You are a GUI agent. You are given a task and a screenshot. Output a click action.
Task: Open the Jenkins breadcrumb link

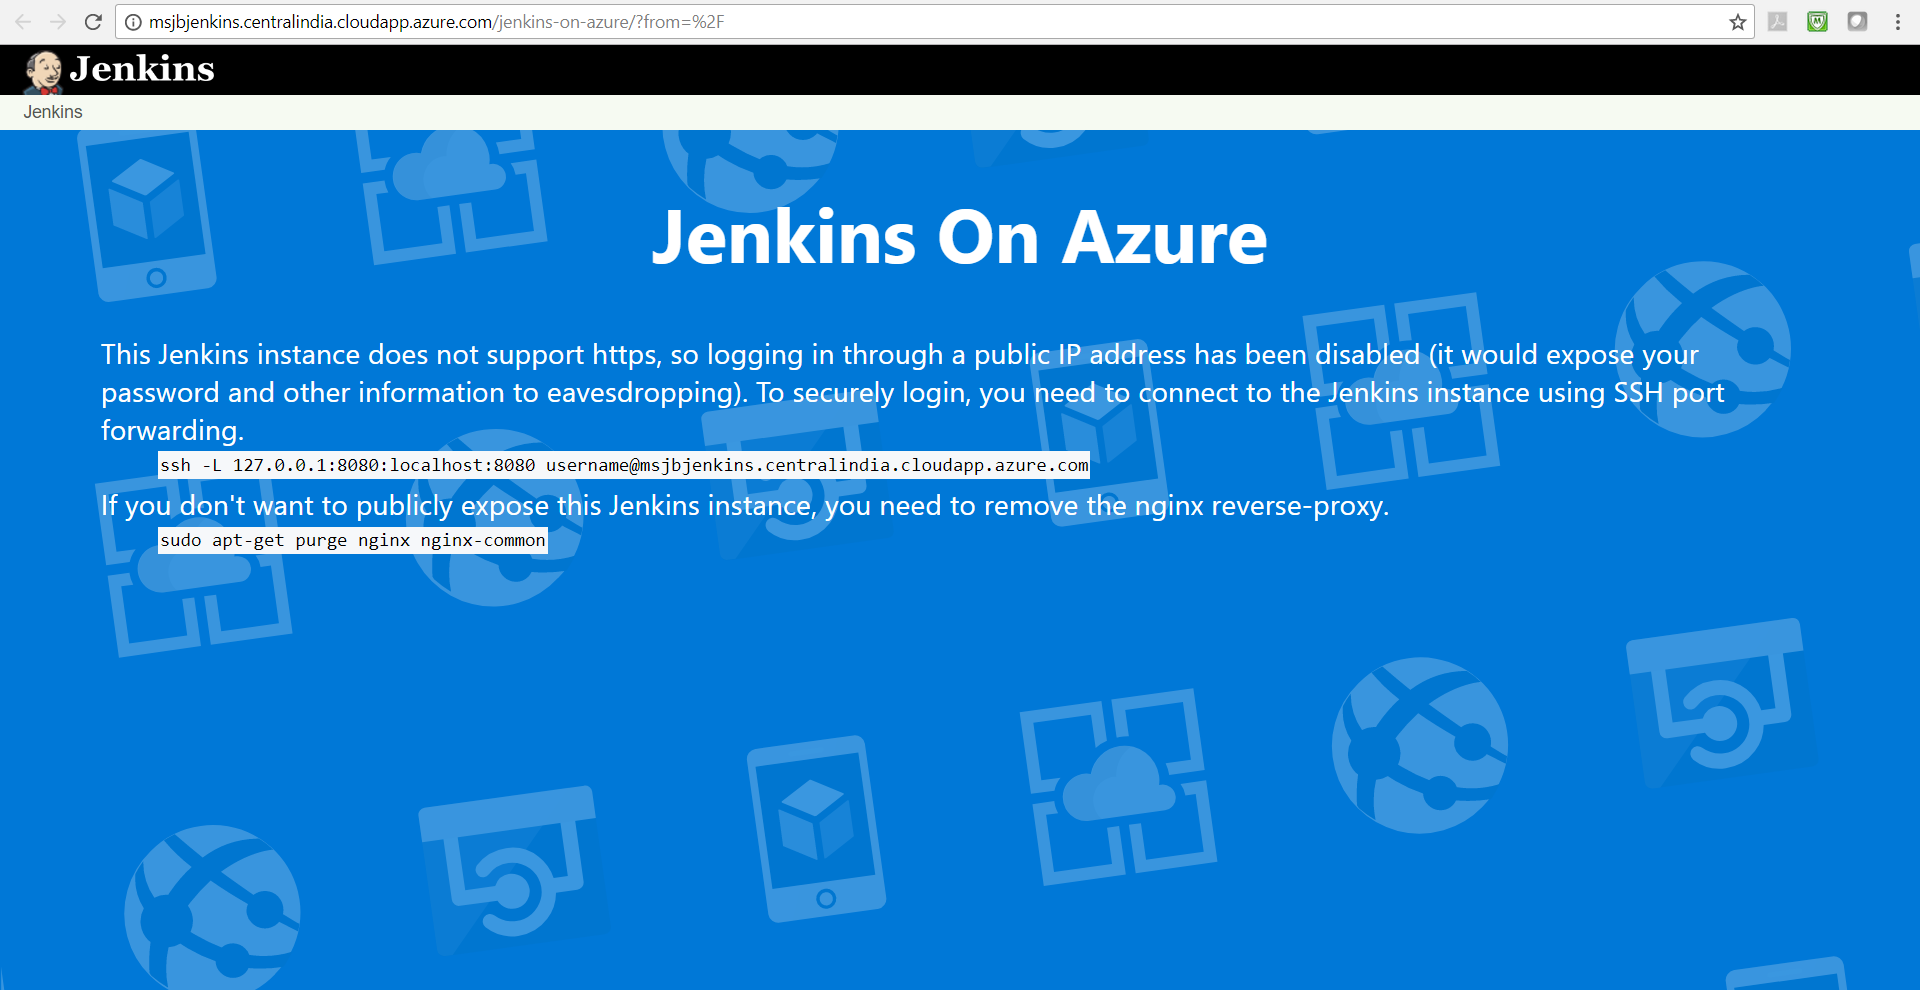coord(53,112)
